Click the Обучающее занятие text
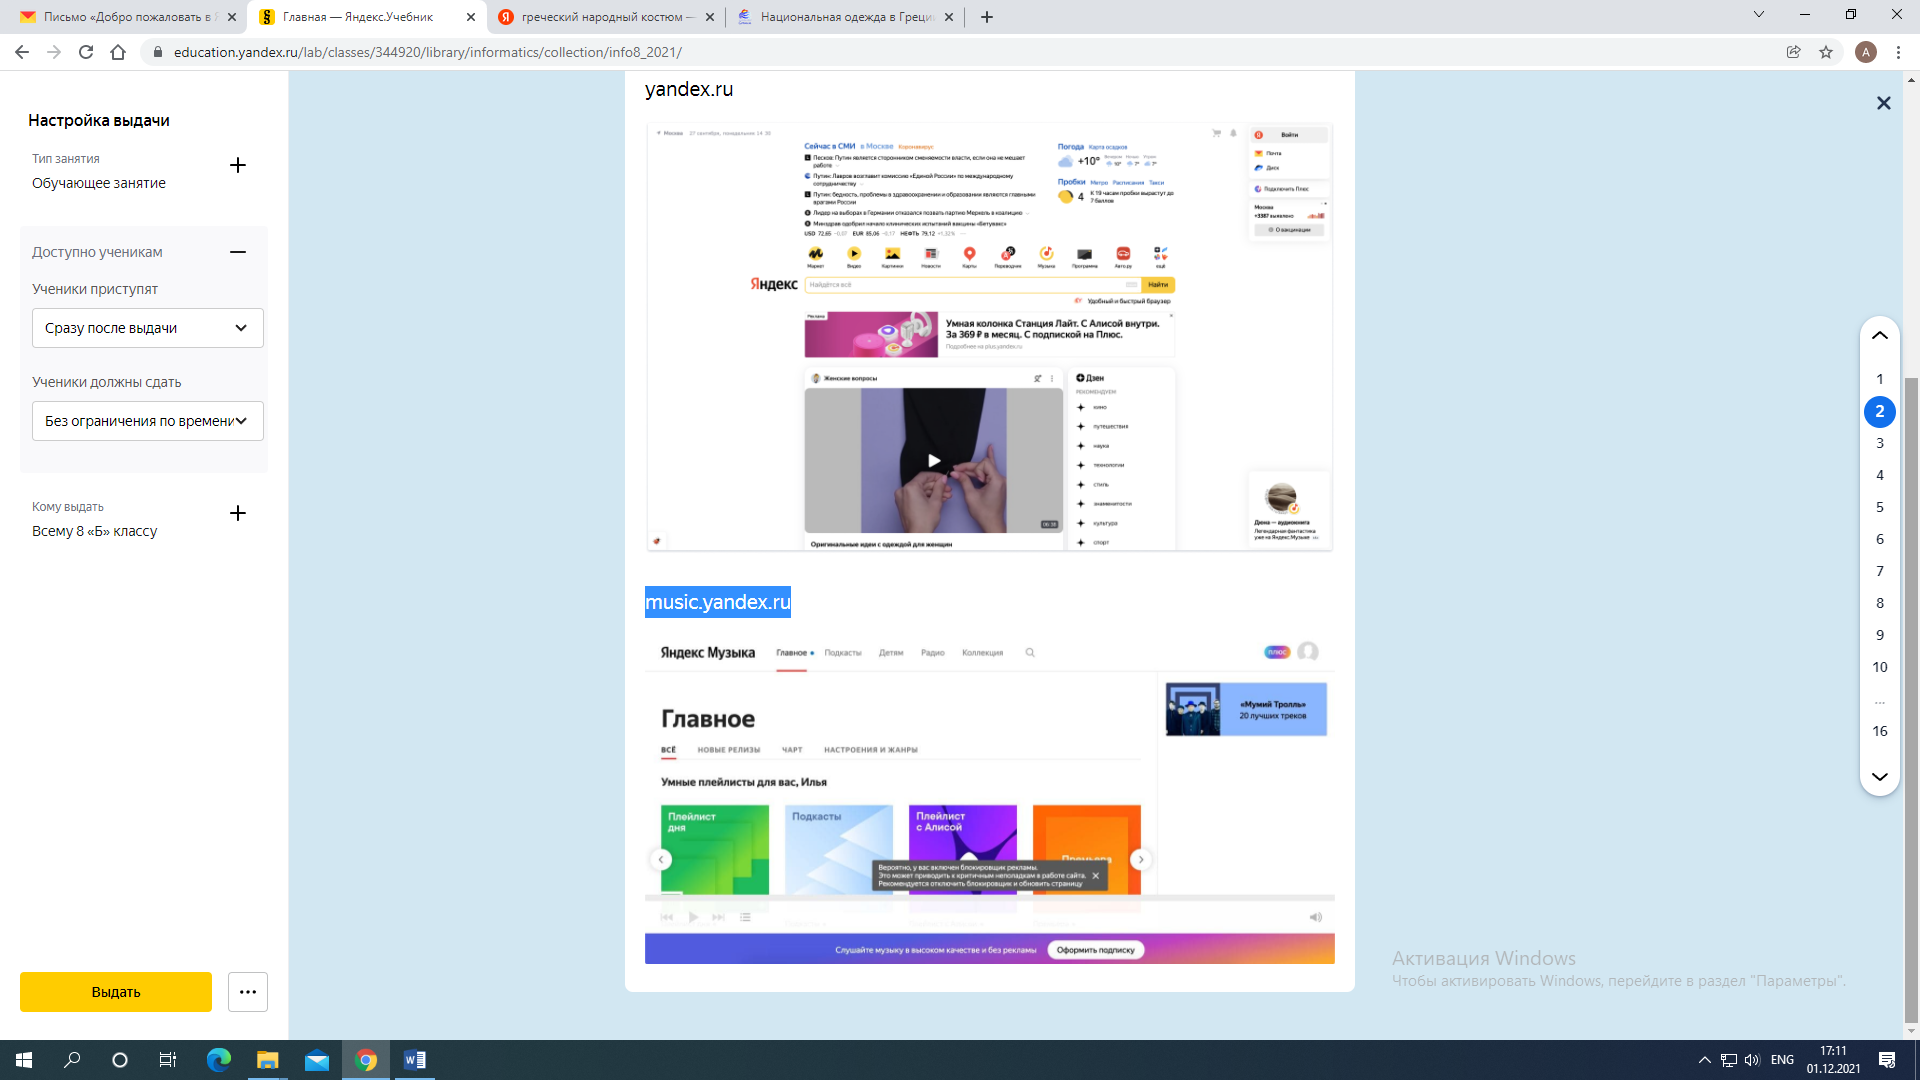The image size is (1920, 1080). tap(99, 183)
